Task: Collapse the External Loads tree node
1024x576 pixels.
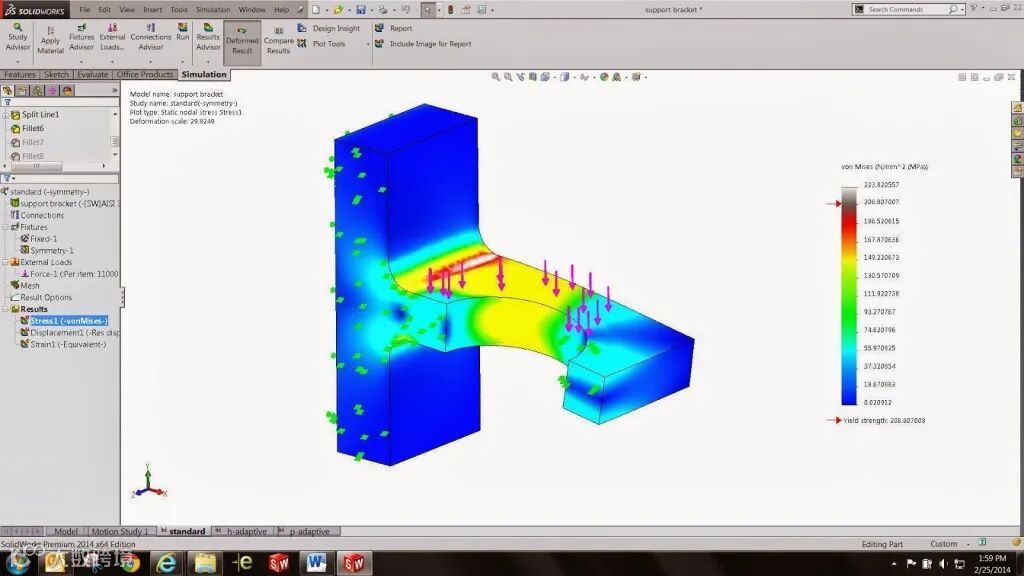Action: tap(5, 263)
